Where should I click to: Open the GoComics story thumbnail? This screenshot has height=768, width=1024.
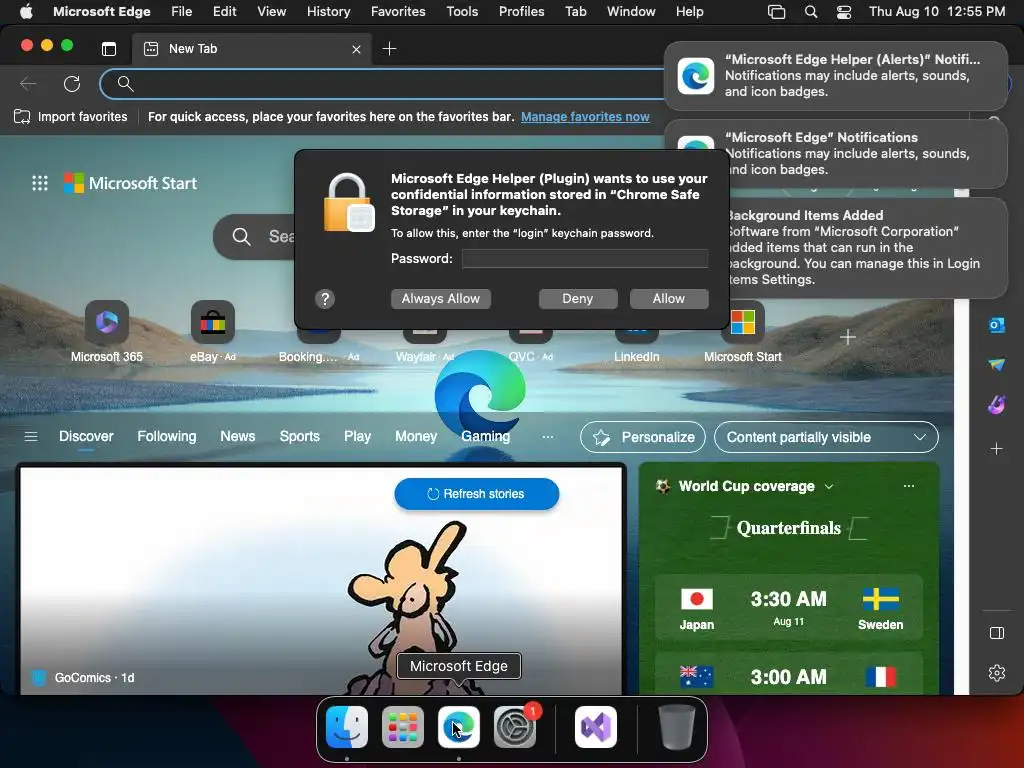321,580
